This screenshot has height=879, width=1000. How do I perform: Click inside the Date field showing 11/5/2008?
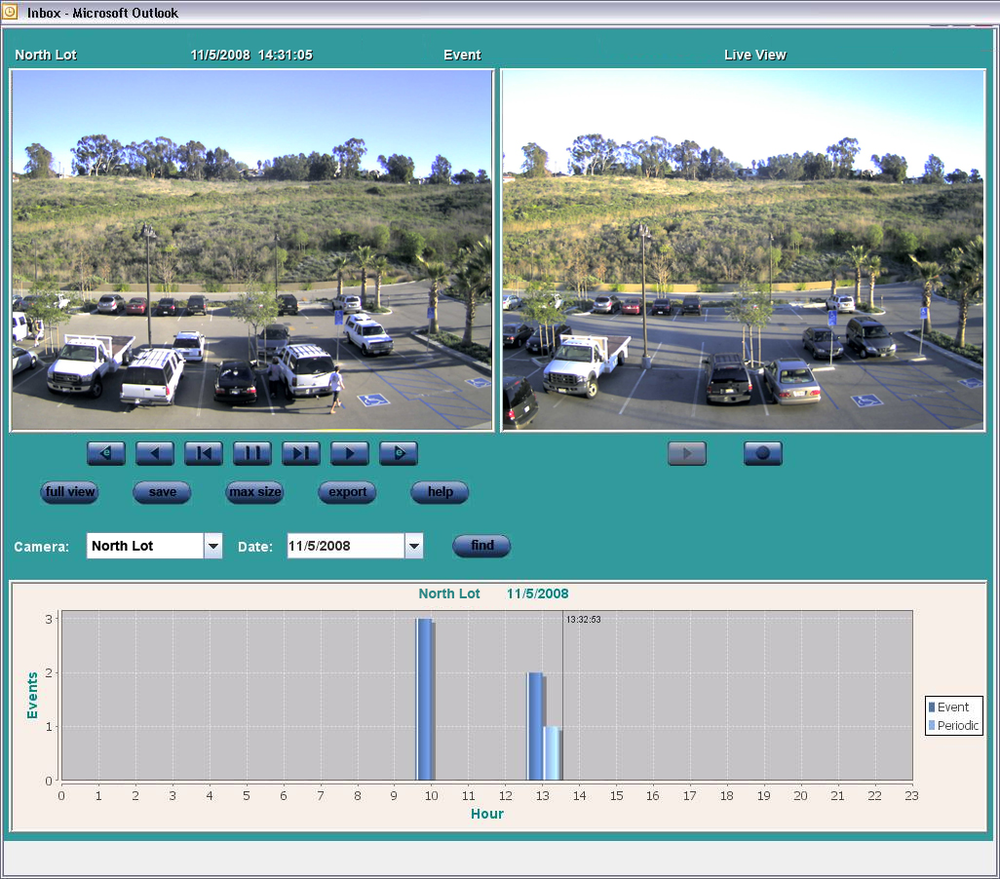(x=345, y=546)
